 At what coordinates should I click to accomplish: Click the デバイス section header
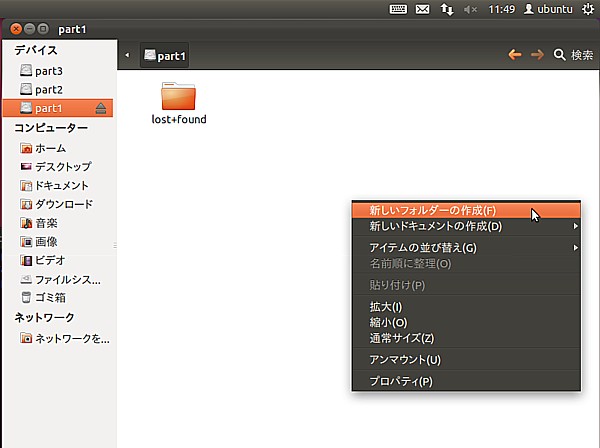tap(36, 50)
